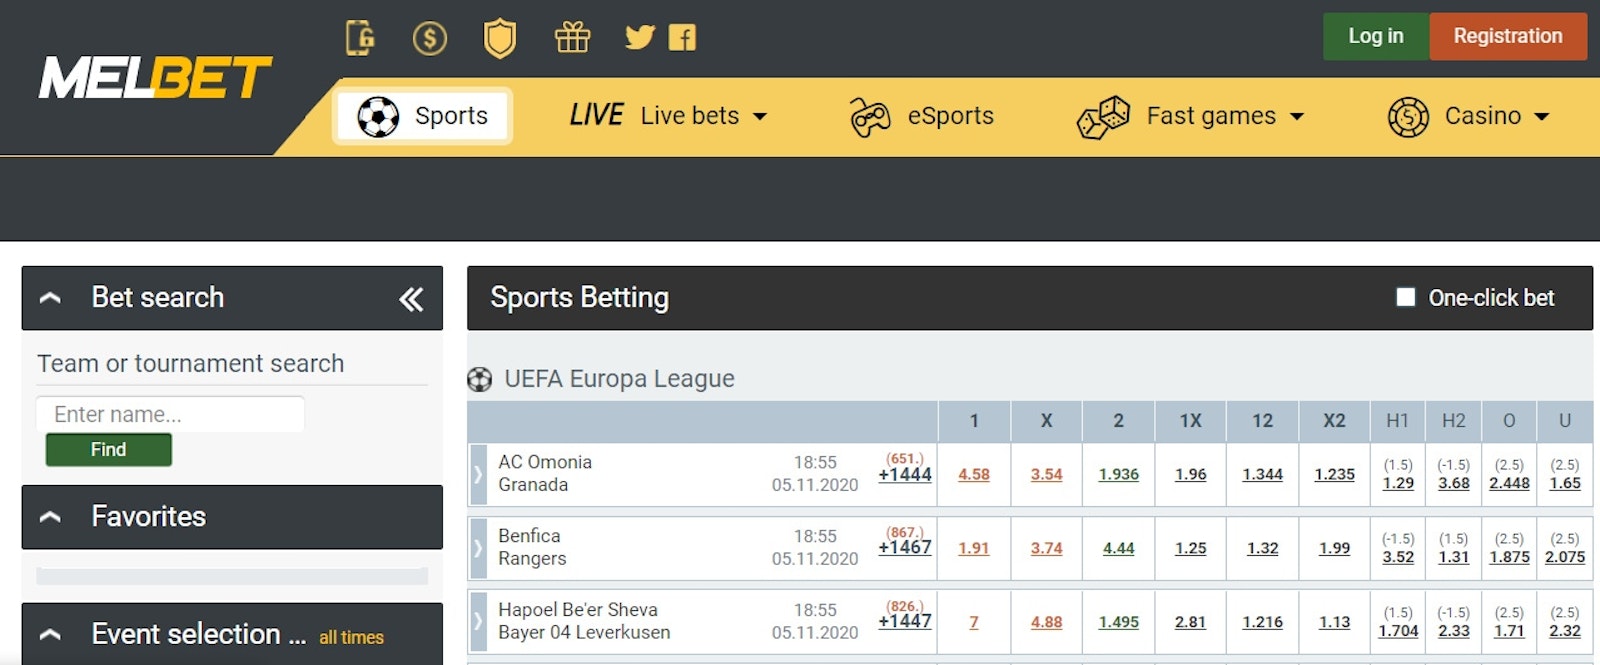Open the gift box bonus icon

[572, 38]
